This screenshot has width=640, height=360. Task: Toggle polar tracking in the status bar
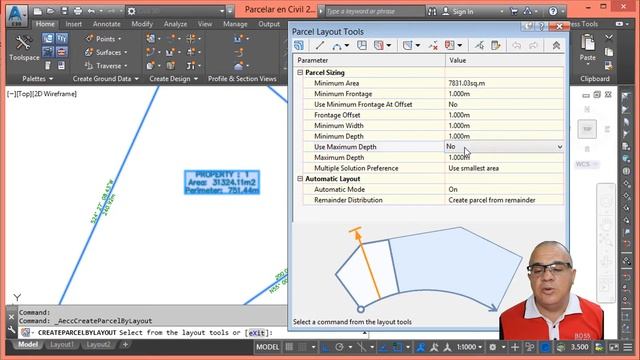[339, 347]
